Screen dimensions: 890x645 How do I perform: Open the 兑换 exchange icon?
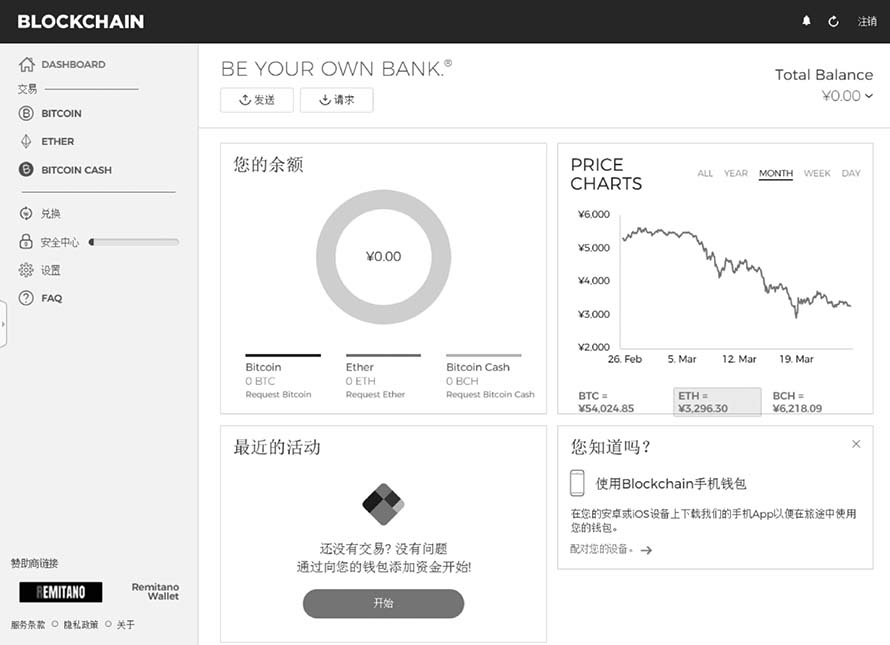coord(26,213)
